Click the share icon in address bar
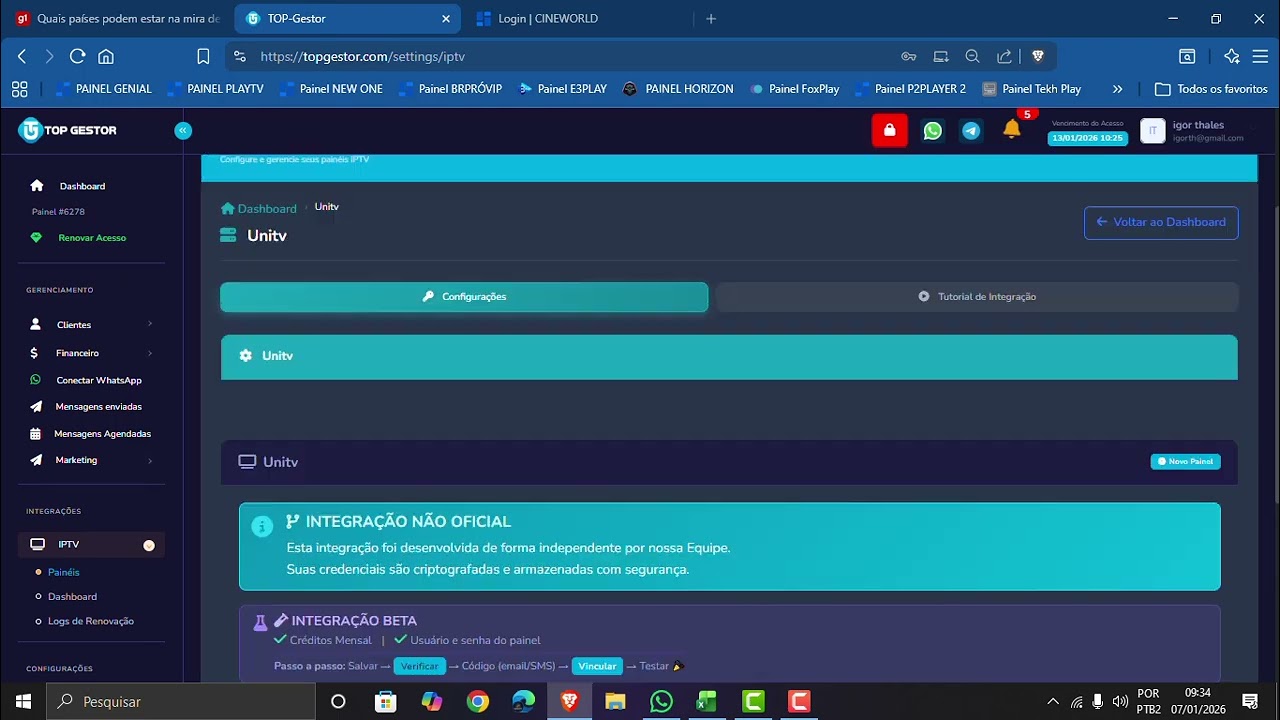The image size is (1280, 720). click(1004, 57)
